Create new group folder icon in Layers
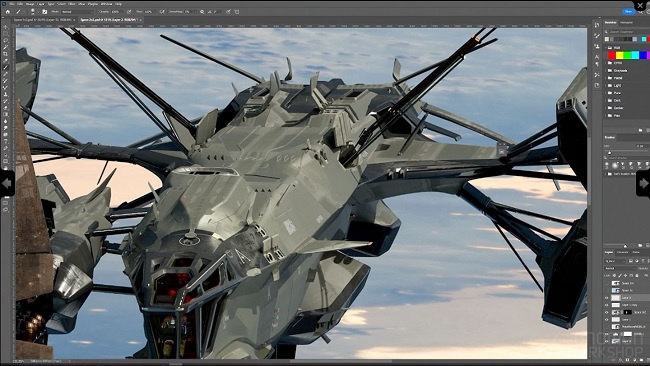This screenshot has height=366, width=650. coord(641,360)
